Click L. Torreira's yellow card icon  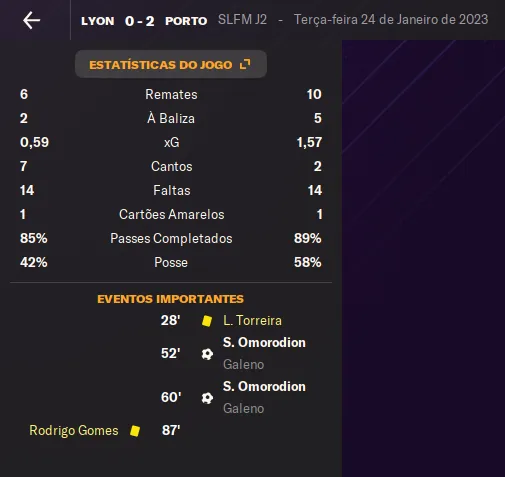[x=207, y=321]
